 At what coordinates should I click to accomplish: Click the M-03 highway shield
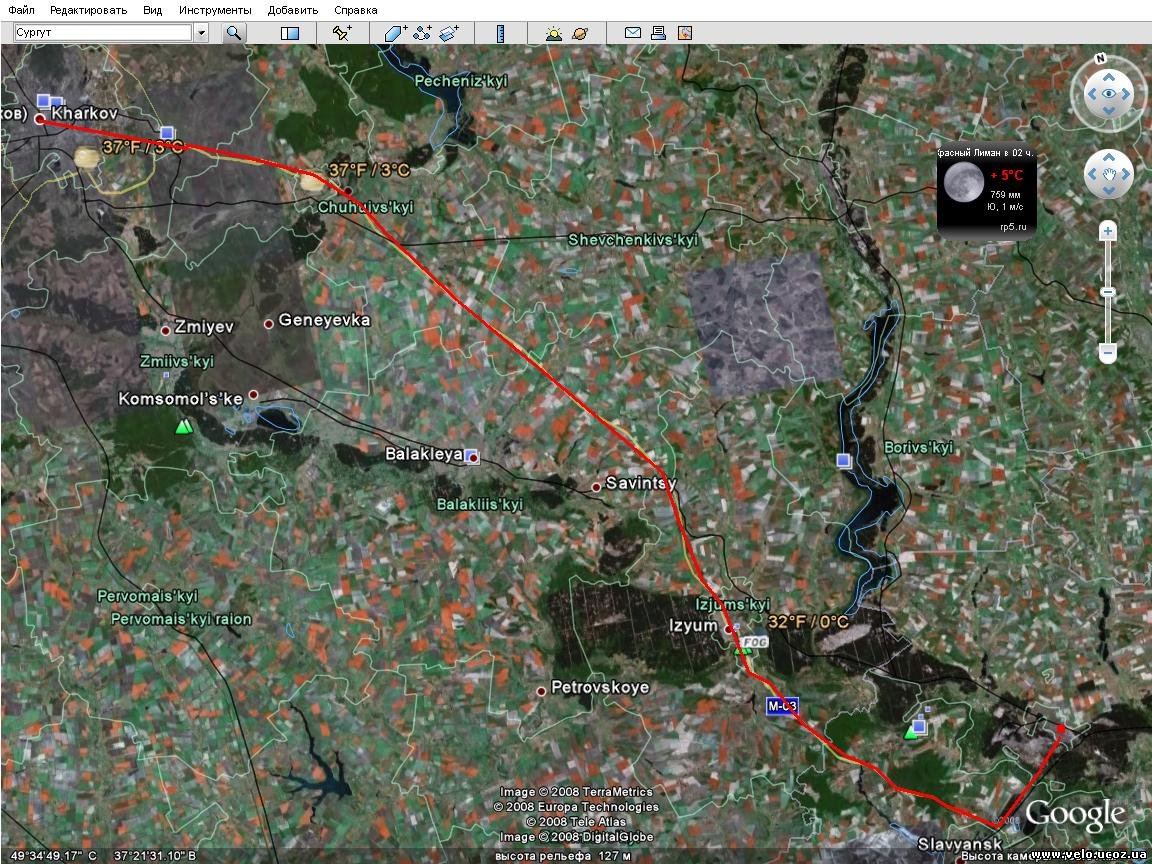point(782,706)
